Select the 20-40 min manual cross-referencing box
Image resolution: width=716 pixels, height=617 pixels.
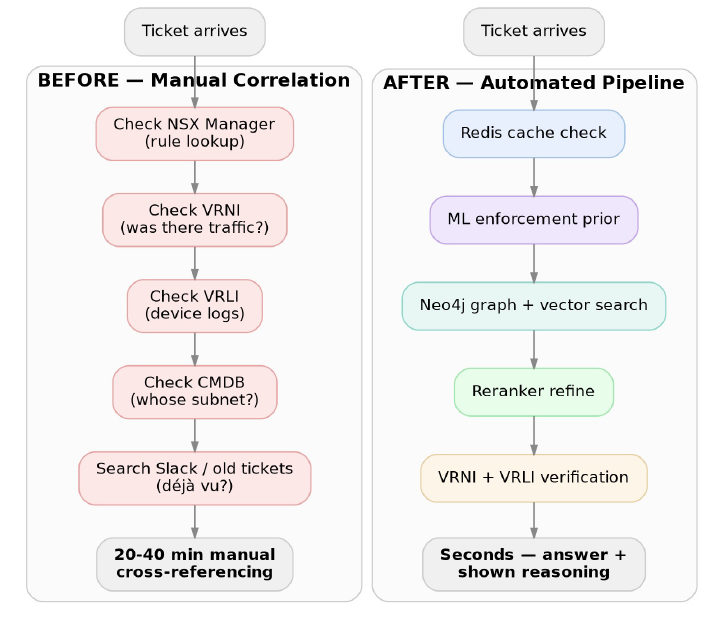coord(195,564)
